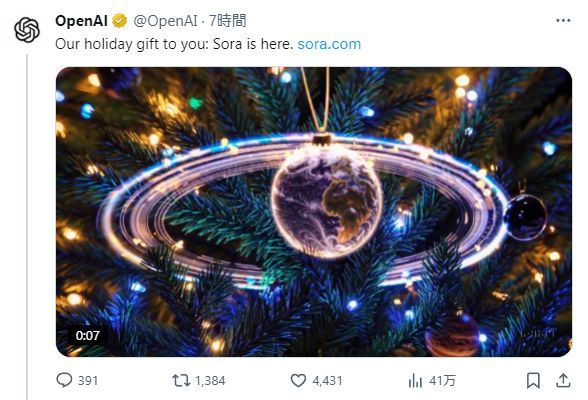Repost using the retweet arrows icon
The width and height of the screenshot is (588, 400).
click(x=181, y=381)
